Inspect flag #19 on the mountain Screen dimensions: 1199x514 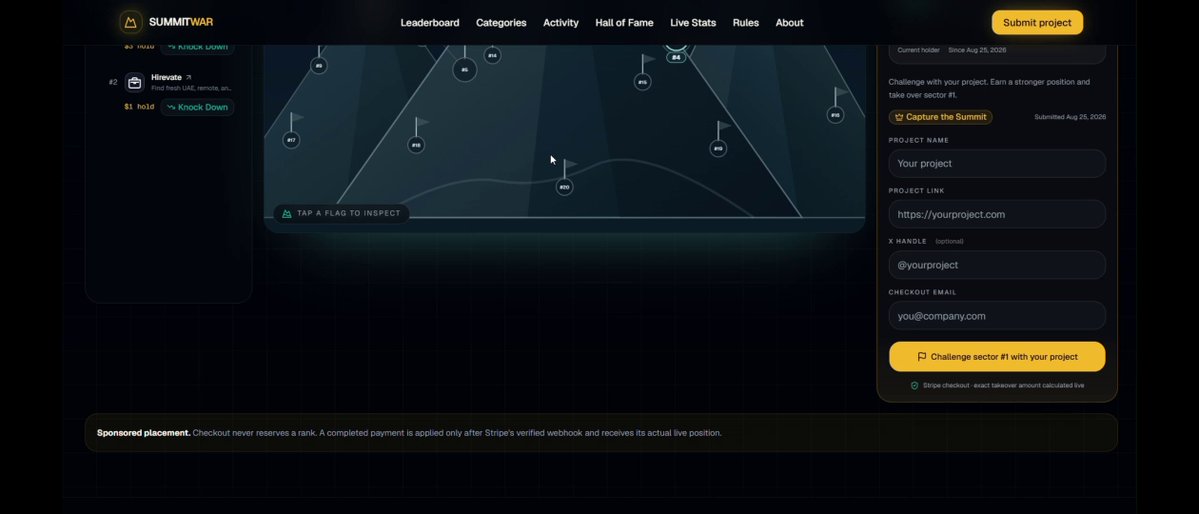[x=717, y=148]
